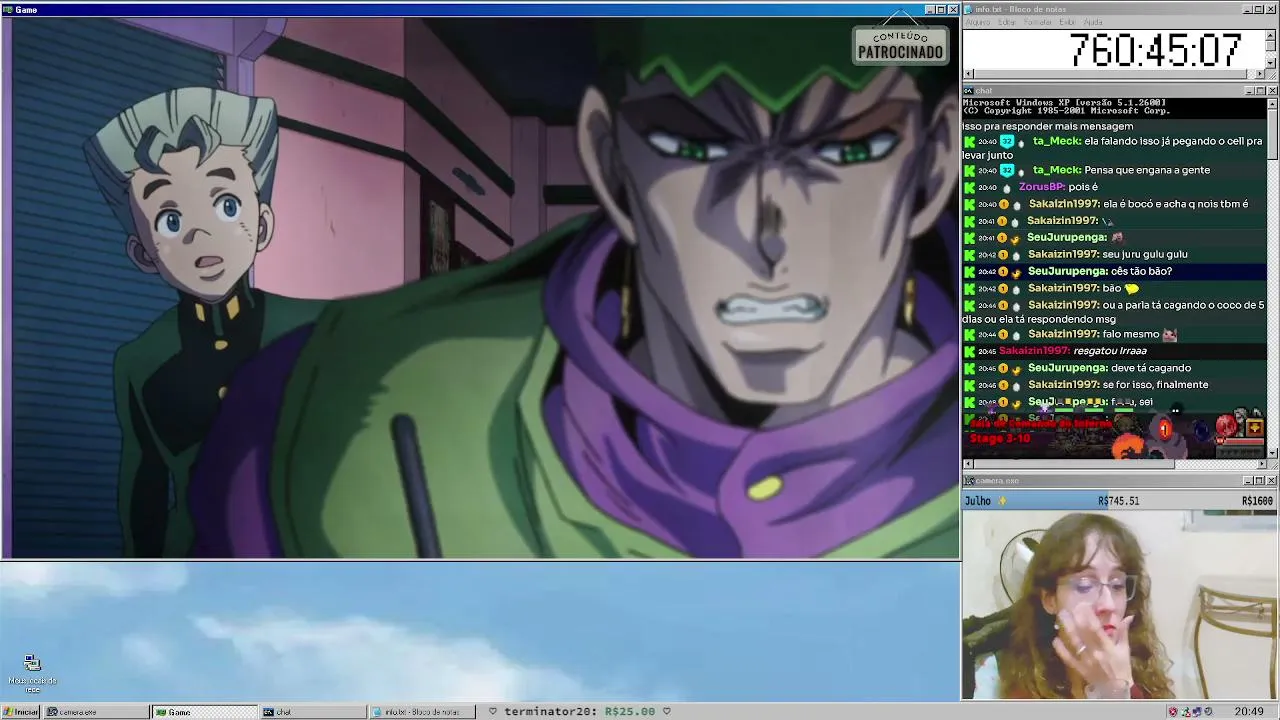Click the taskbar clock showing 20:49
Image resolution: width=1280 pixels, height=720 pixels.
[x=1249, y=712]
